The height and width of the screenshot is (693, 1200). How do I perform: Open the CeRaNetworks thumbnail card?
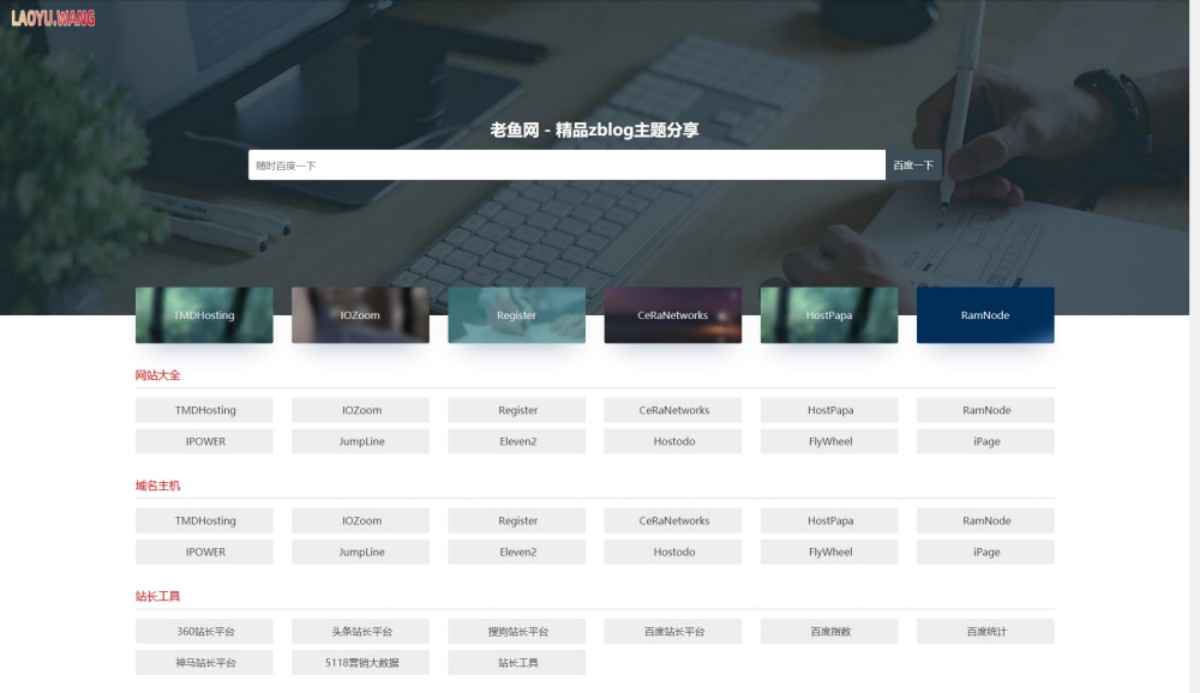click(673, 315)
